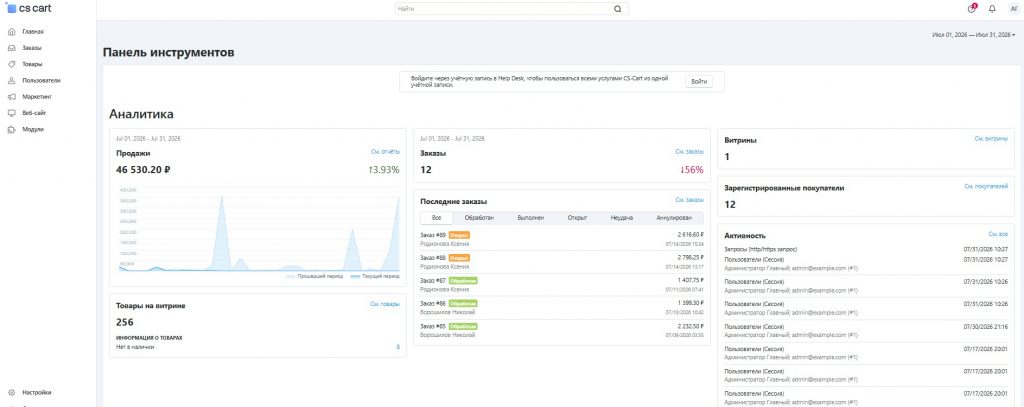This screenshot has height=407, width=1024.
Task: Switch to the Открыт orders tab
Action: click(577, 218)
